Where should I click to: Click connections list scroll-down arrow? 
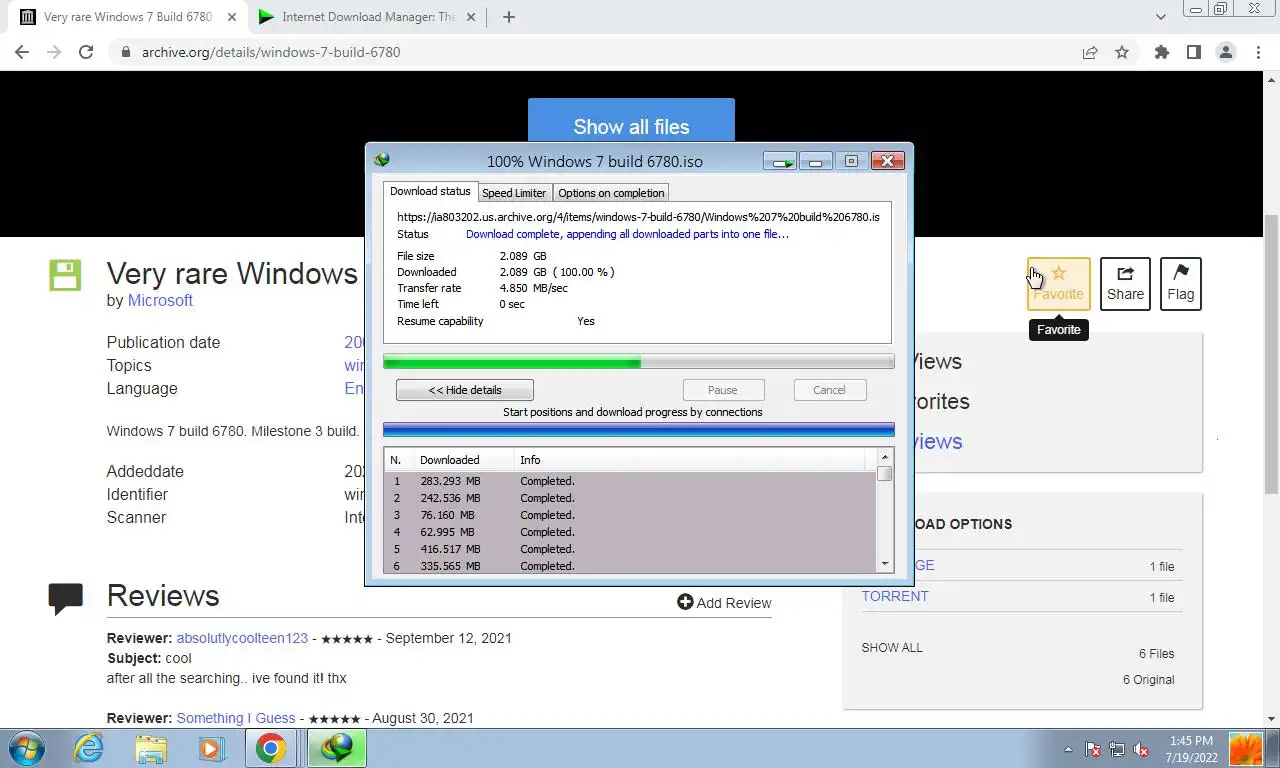click(884, 564)
